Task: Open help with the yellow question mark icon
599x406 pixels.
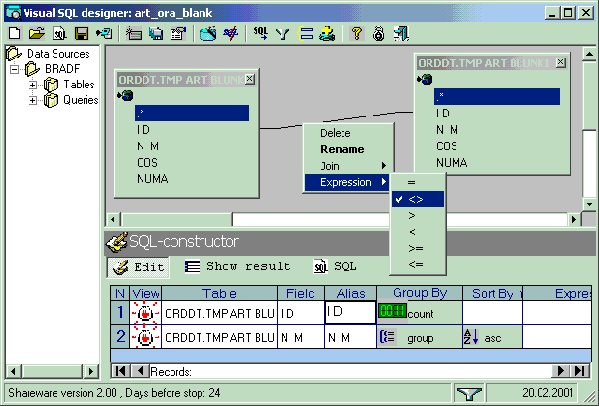Action: [357, 34]
